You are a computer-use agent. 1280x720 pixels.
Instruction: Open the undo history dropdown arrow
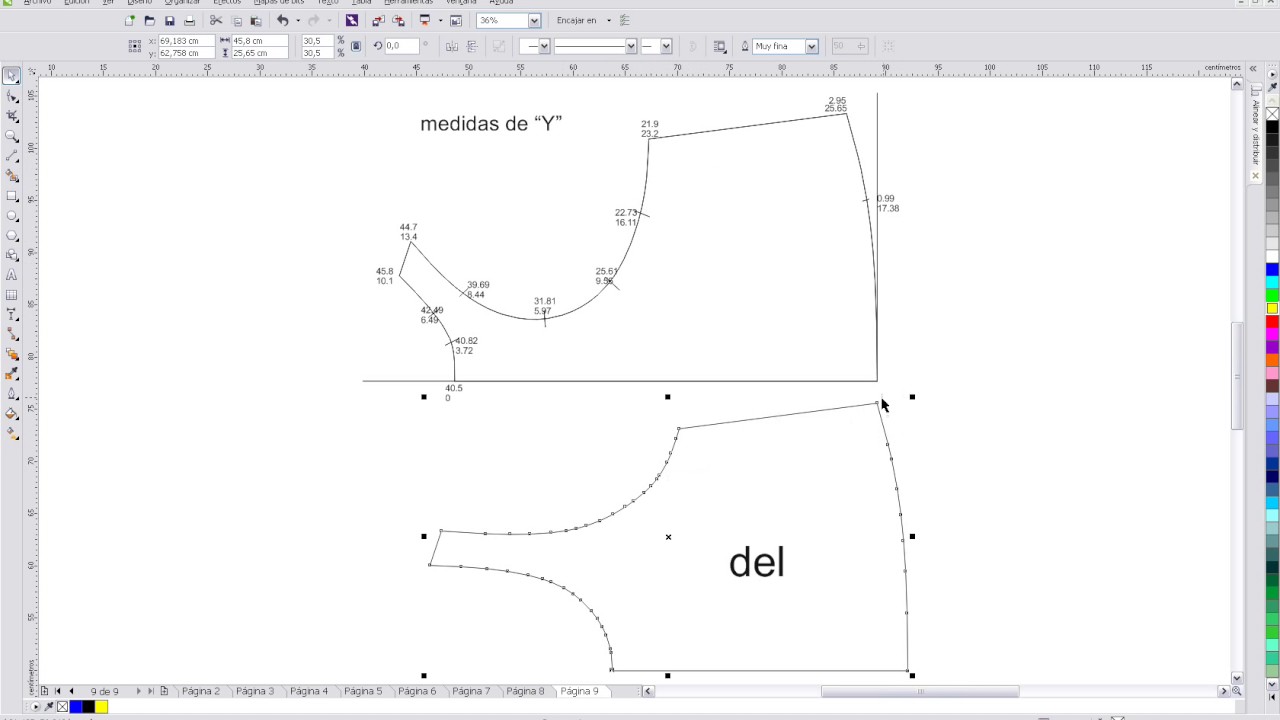(x=297, y=21)
